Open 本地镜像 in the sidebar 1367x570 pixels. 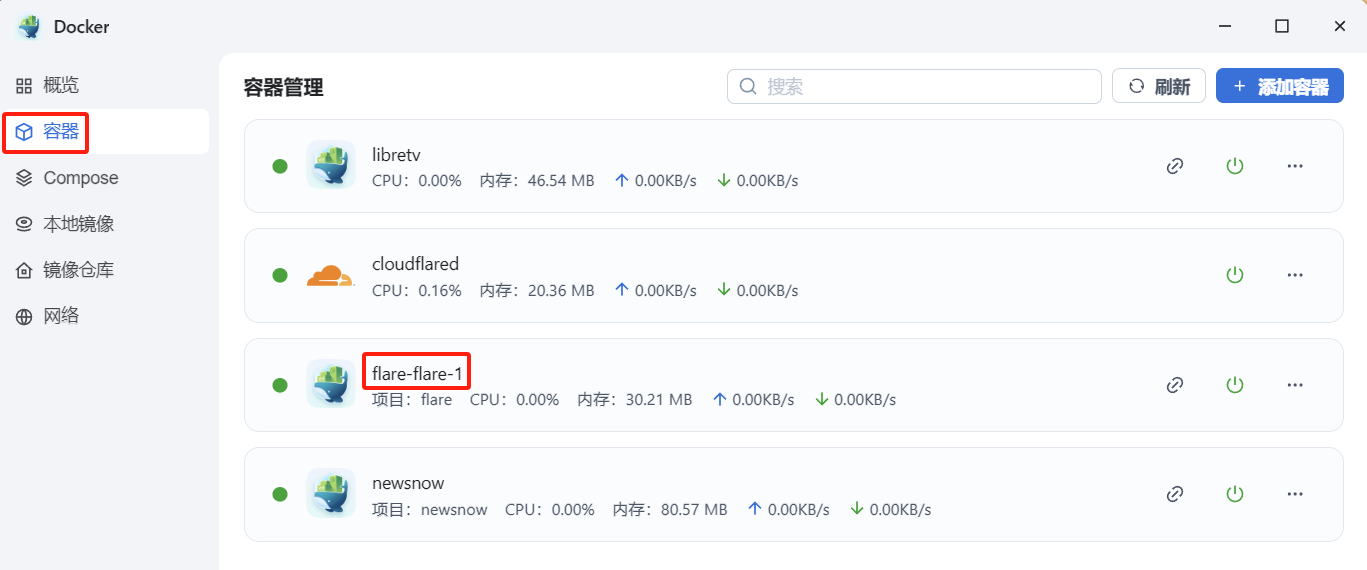78,224
